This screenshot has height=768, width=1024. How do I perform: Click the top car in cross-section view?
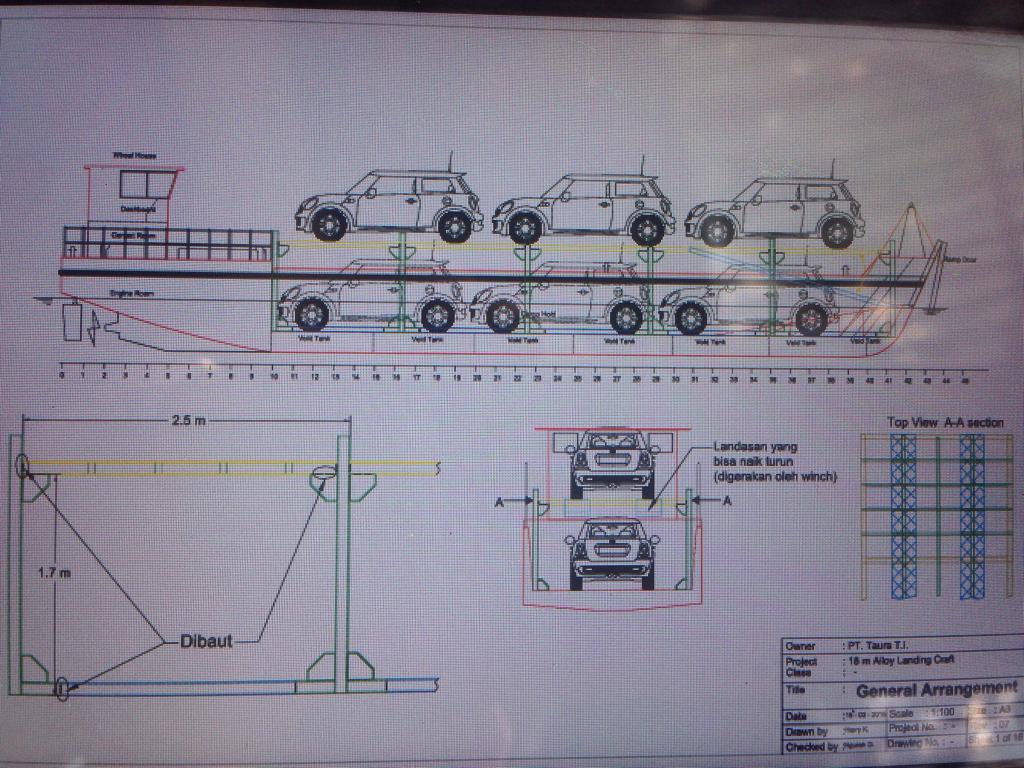coord(612,462)
